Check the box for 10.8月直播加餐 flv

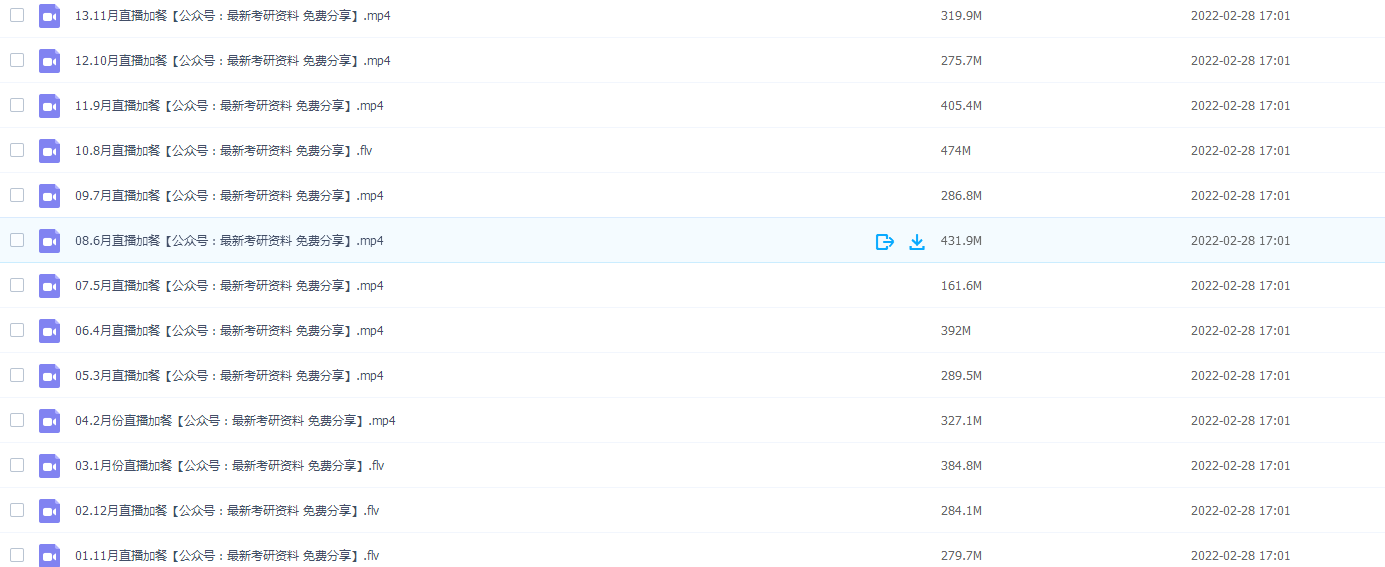coord(17,150)
